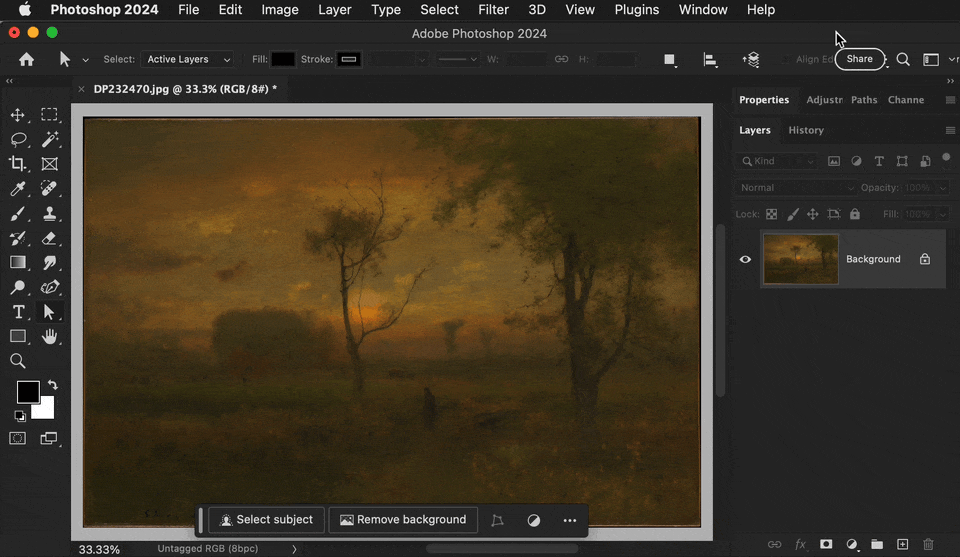Click the add layer mask icon

click(826, 544)
